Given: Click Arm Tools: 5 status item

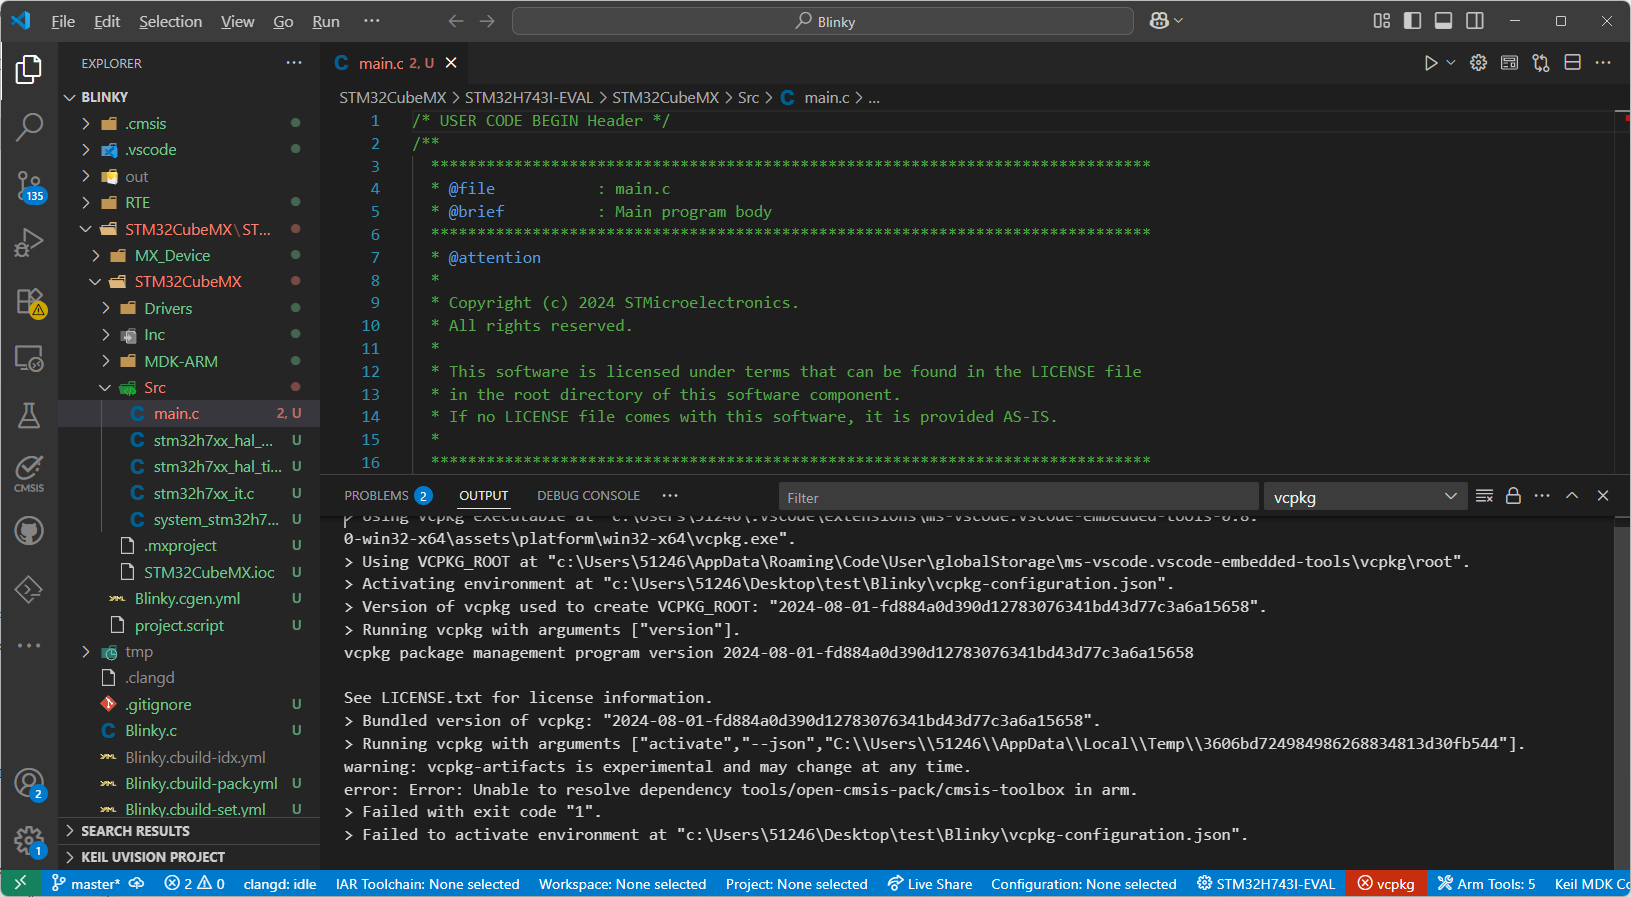Looking at the screenshot, I should [1486, 884].
